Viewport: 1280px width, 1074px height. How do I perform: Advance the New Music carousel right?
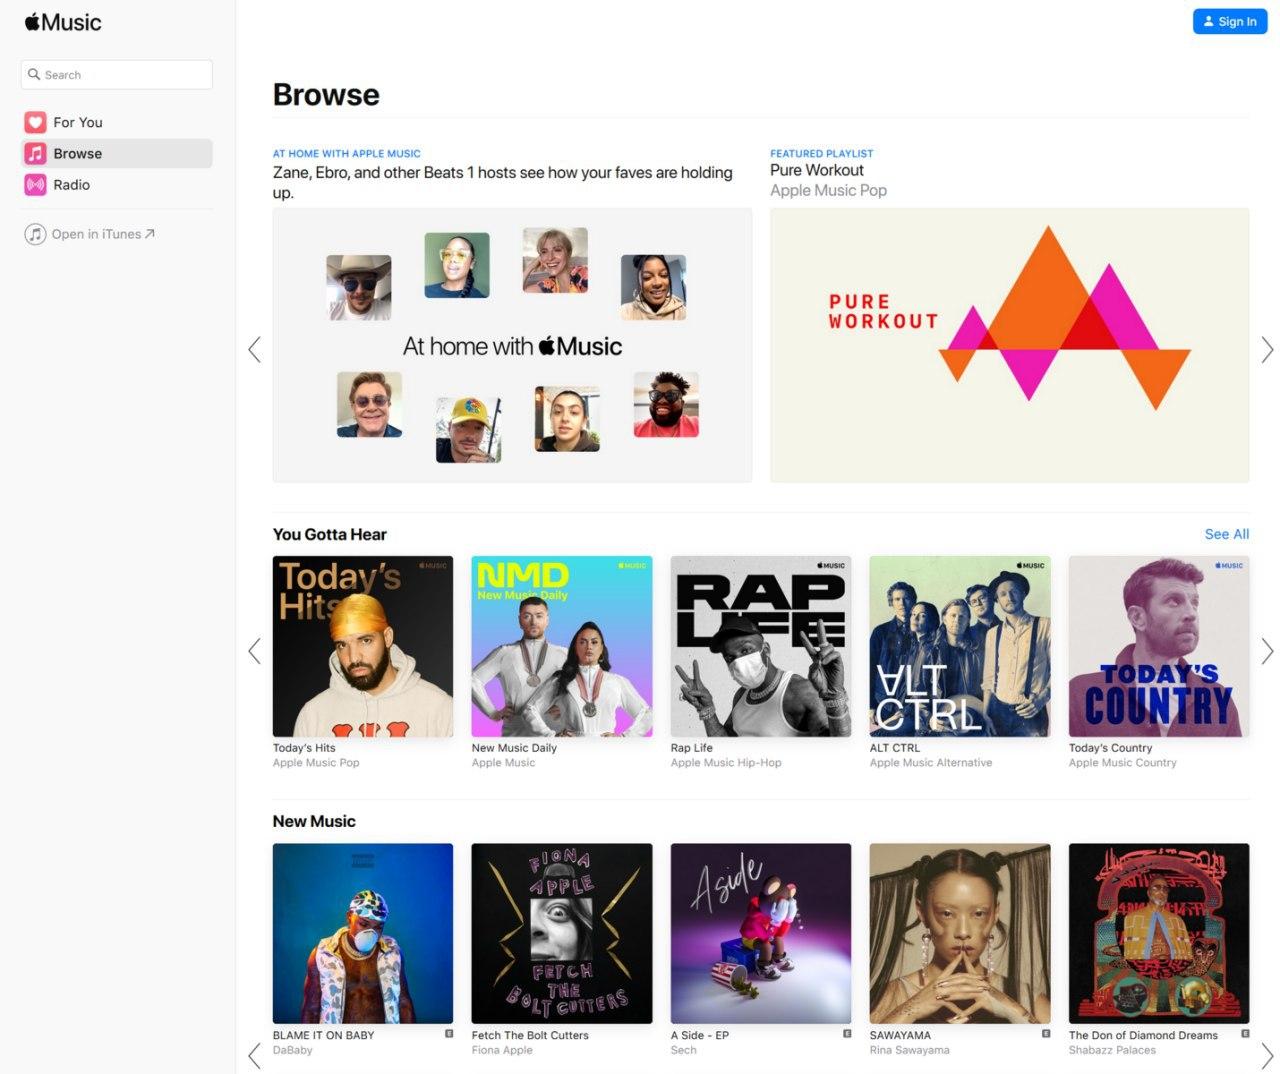point(1267,1055)
